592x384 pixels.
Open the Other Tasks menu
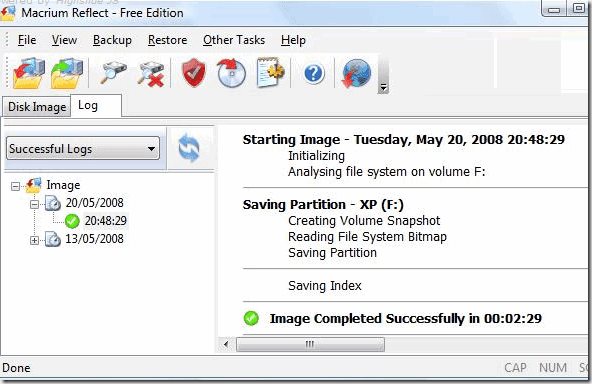point(234,40)
